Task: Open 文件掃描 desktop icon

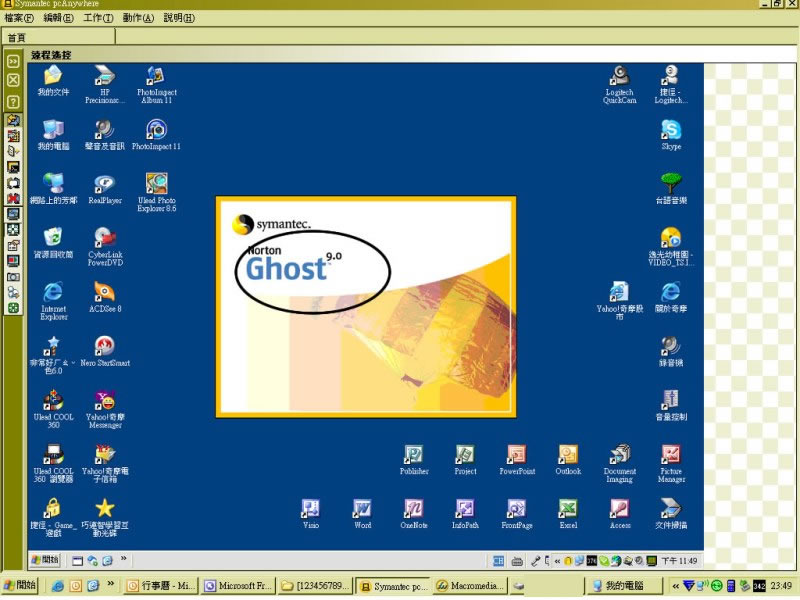Action: [671, 514]
